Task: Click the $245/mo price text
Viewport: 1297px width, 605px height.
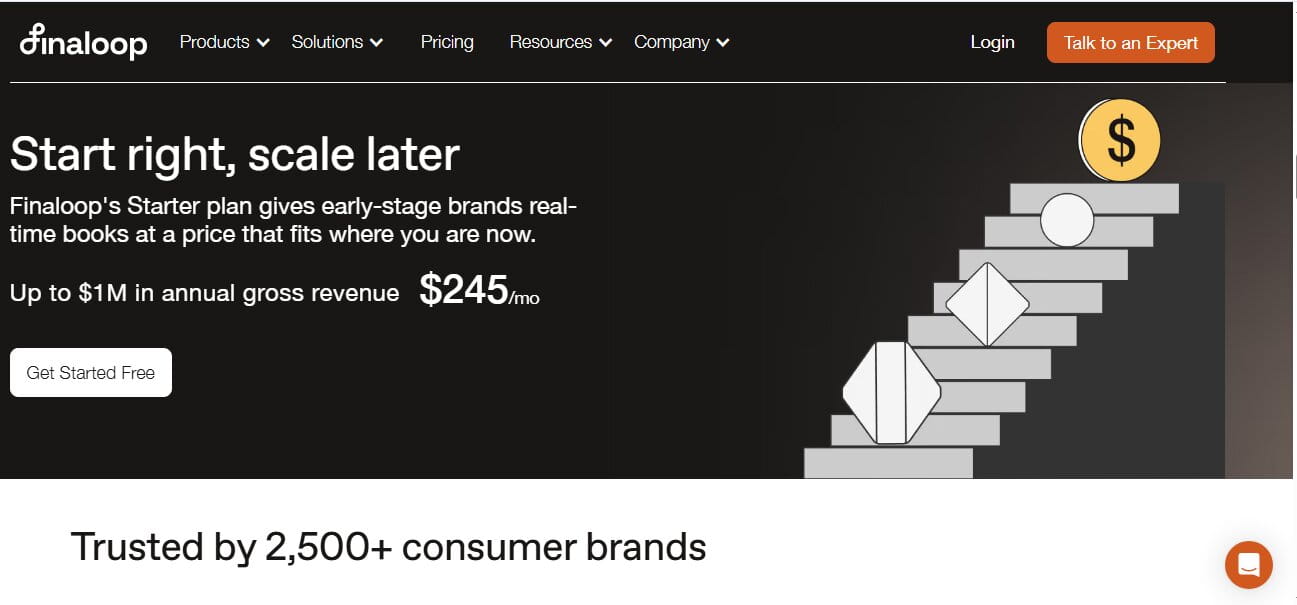Action: (x=480, y=290)
